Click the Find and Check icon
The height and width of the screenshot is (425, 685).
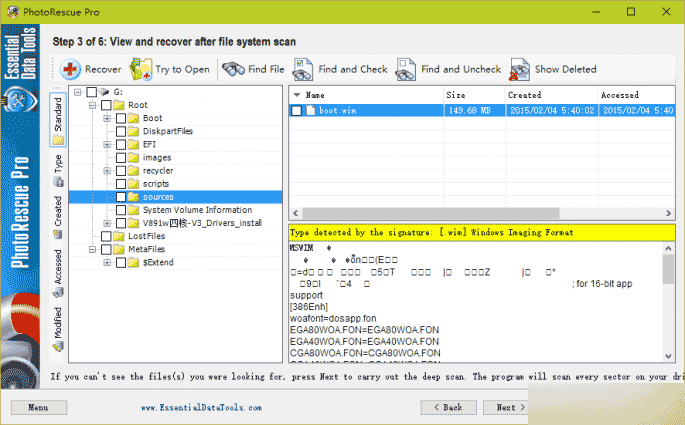[303, 69]
